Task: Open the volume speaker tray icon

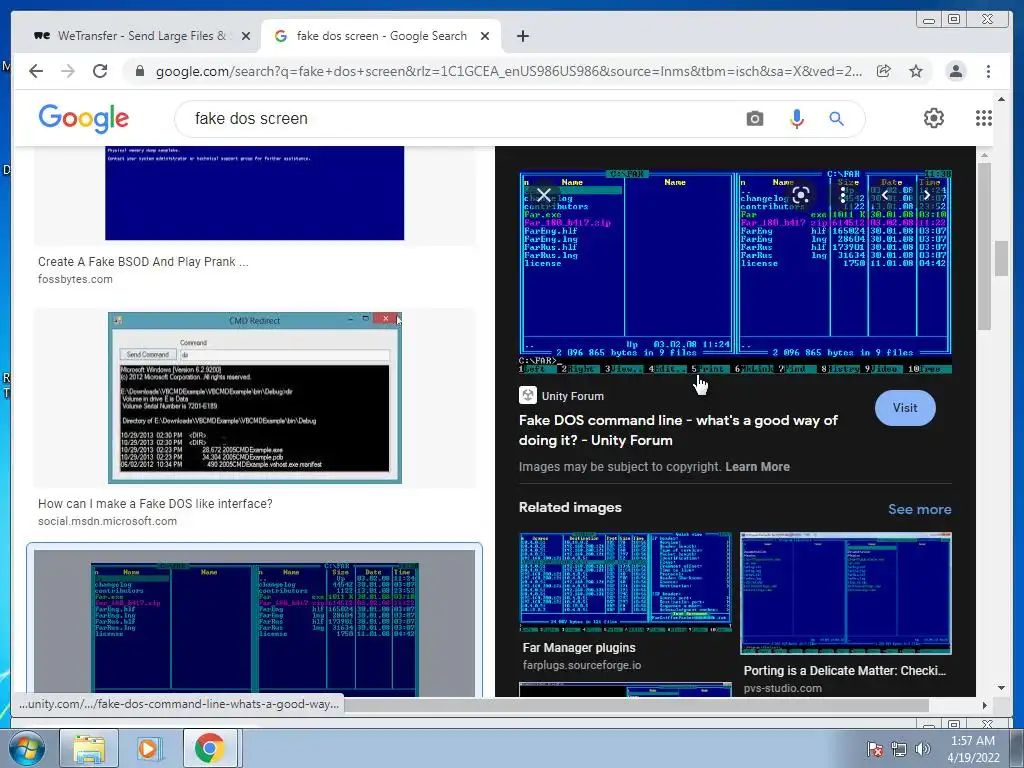Action: (x=923, y=748)
